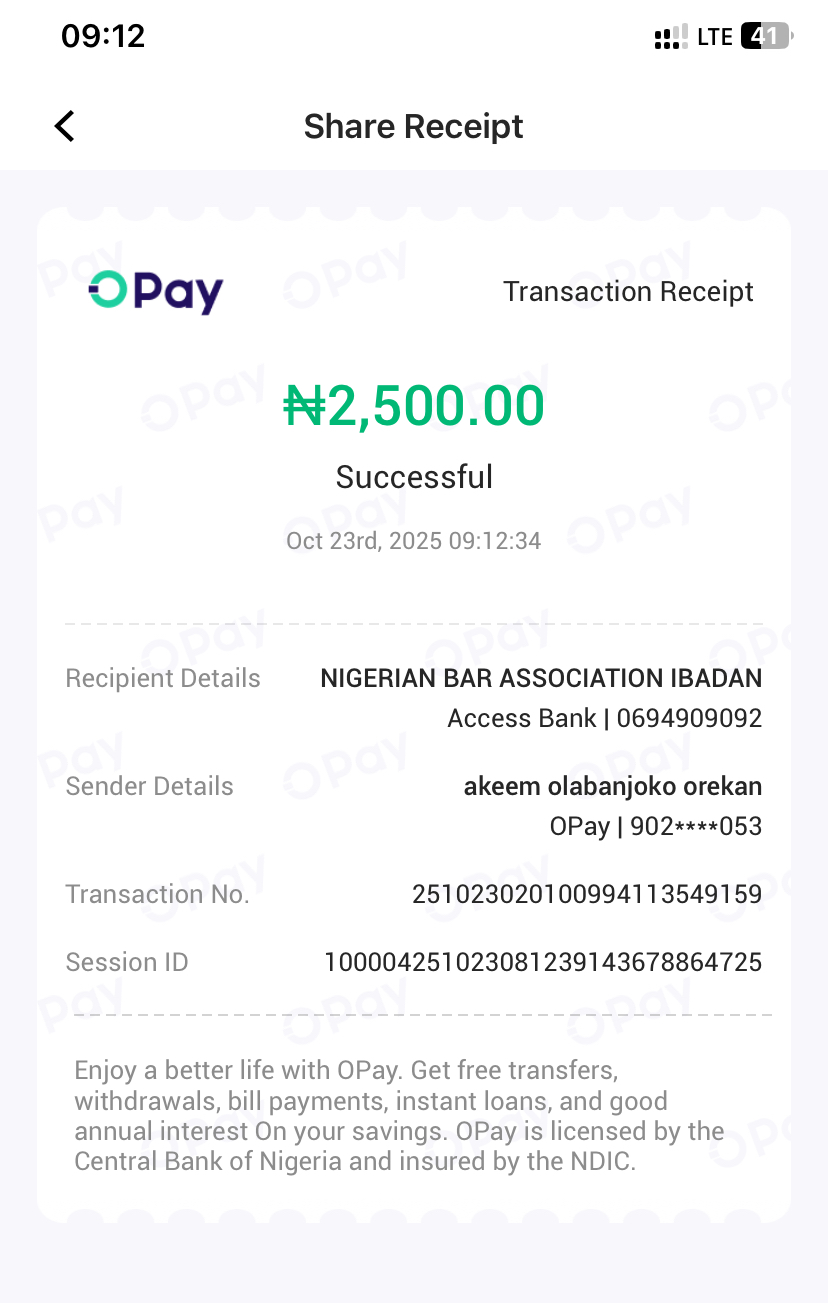
Task: Tap the 09:12 clock in the status bar
Action: pyautogui.click(x=103, y=37)
